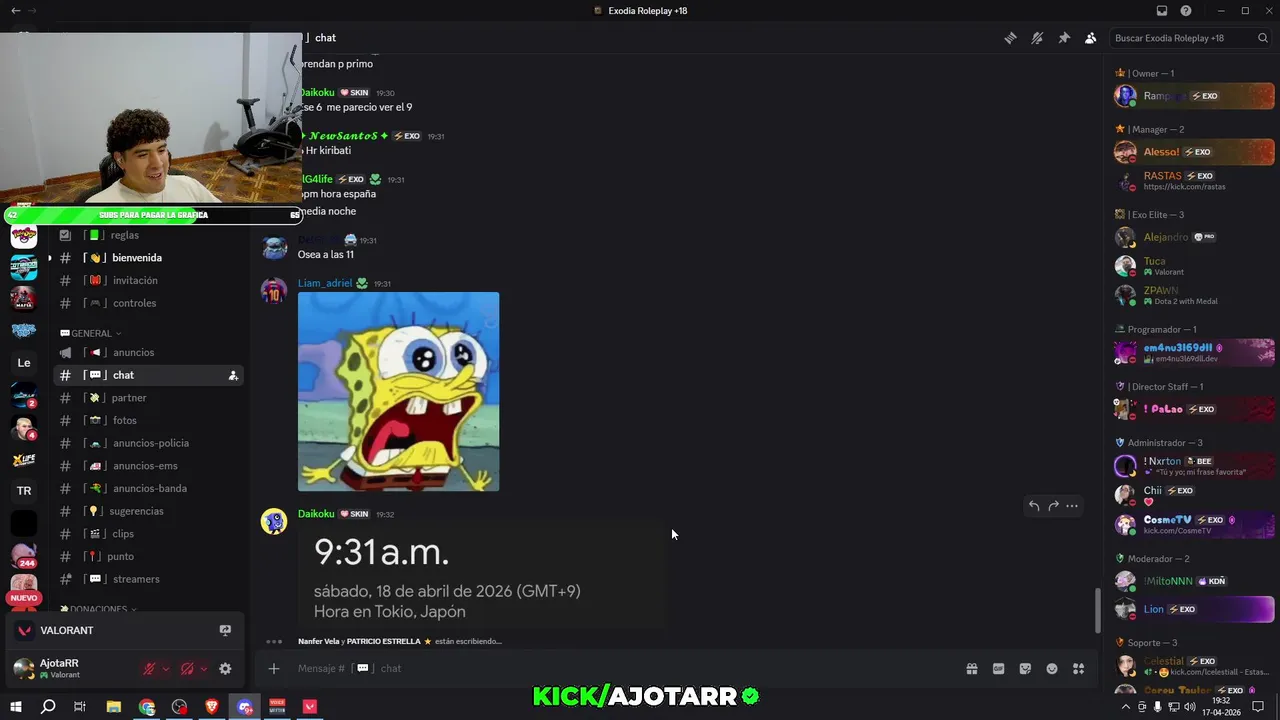
Task: Click the taskbar volume speaker icon
Action: [x=1189, y=707]
